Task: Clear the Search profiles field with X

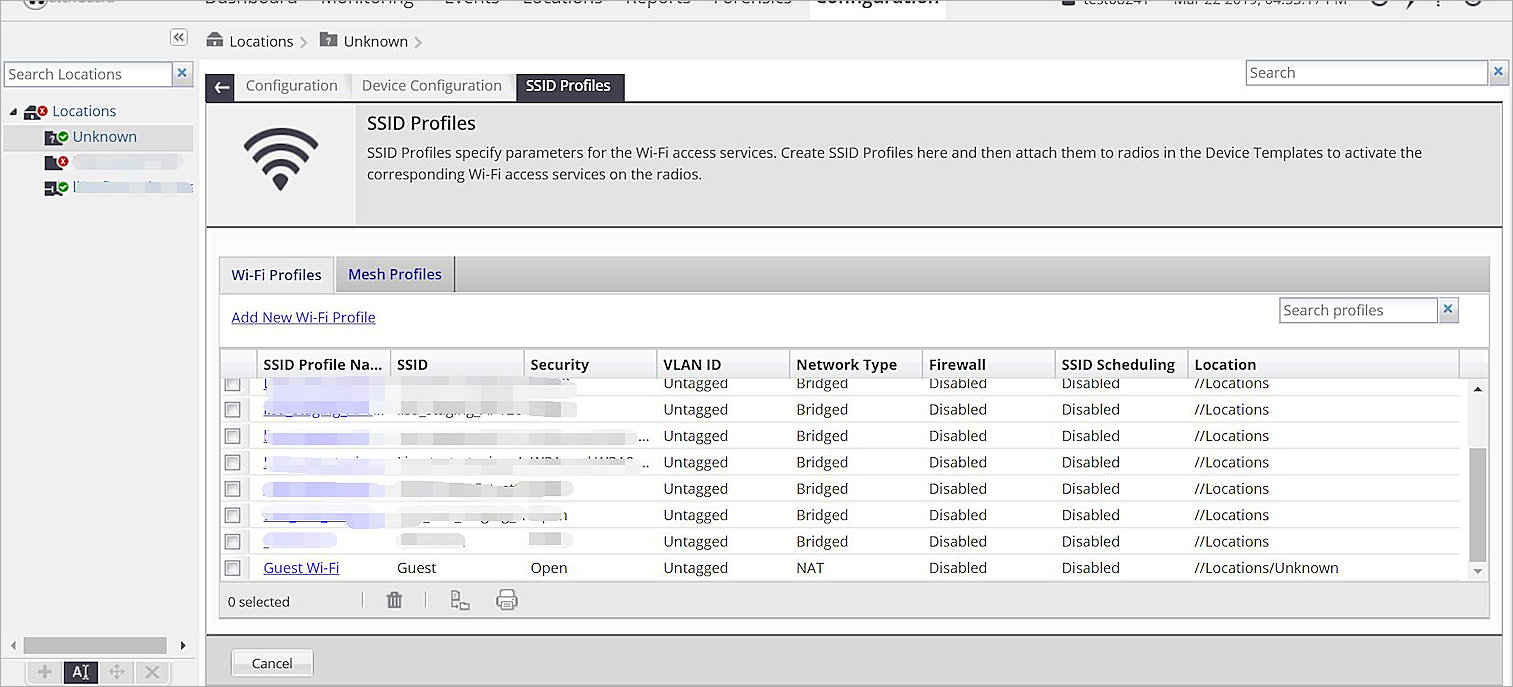Action: (x=1448, y=311)
